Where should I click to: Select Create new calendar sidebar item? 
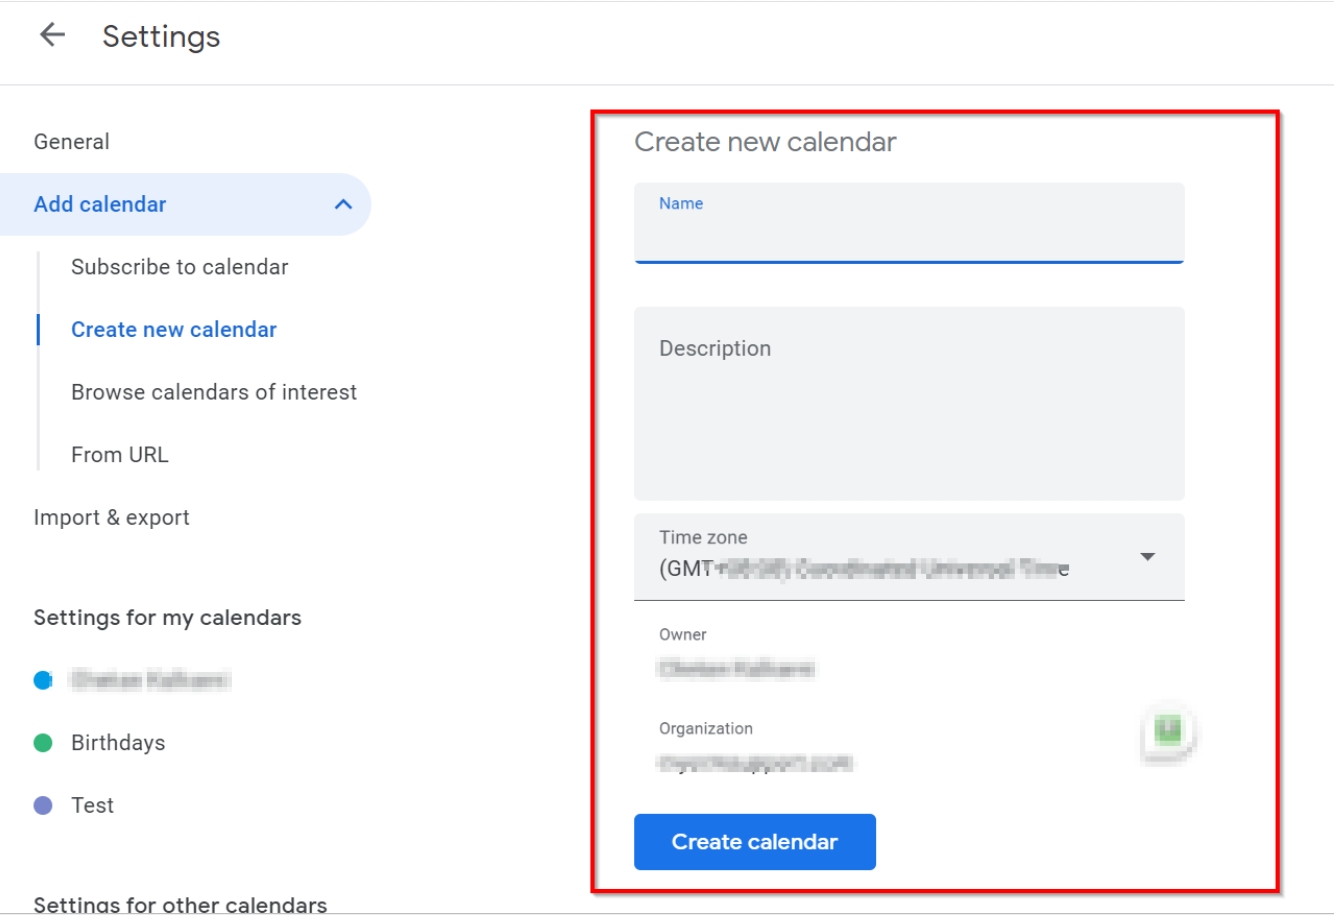(174, 330)
